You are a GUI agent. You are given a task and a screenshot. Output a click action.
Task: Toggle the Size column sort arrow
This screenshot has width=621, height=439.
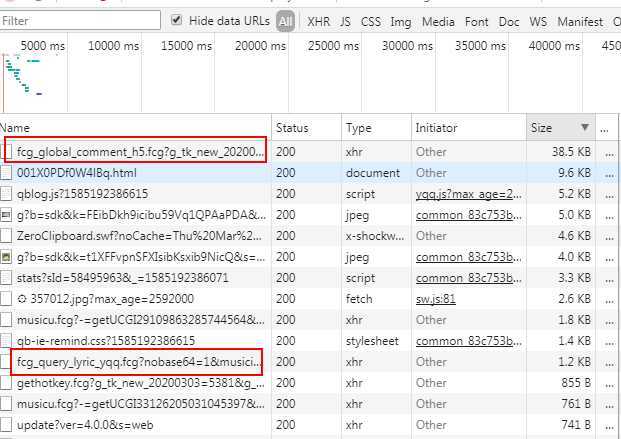coord(585,127)
